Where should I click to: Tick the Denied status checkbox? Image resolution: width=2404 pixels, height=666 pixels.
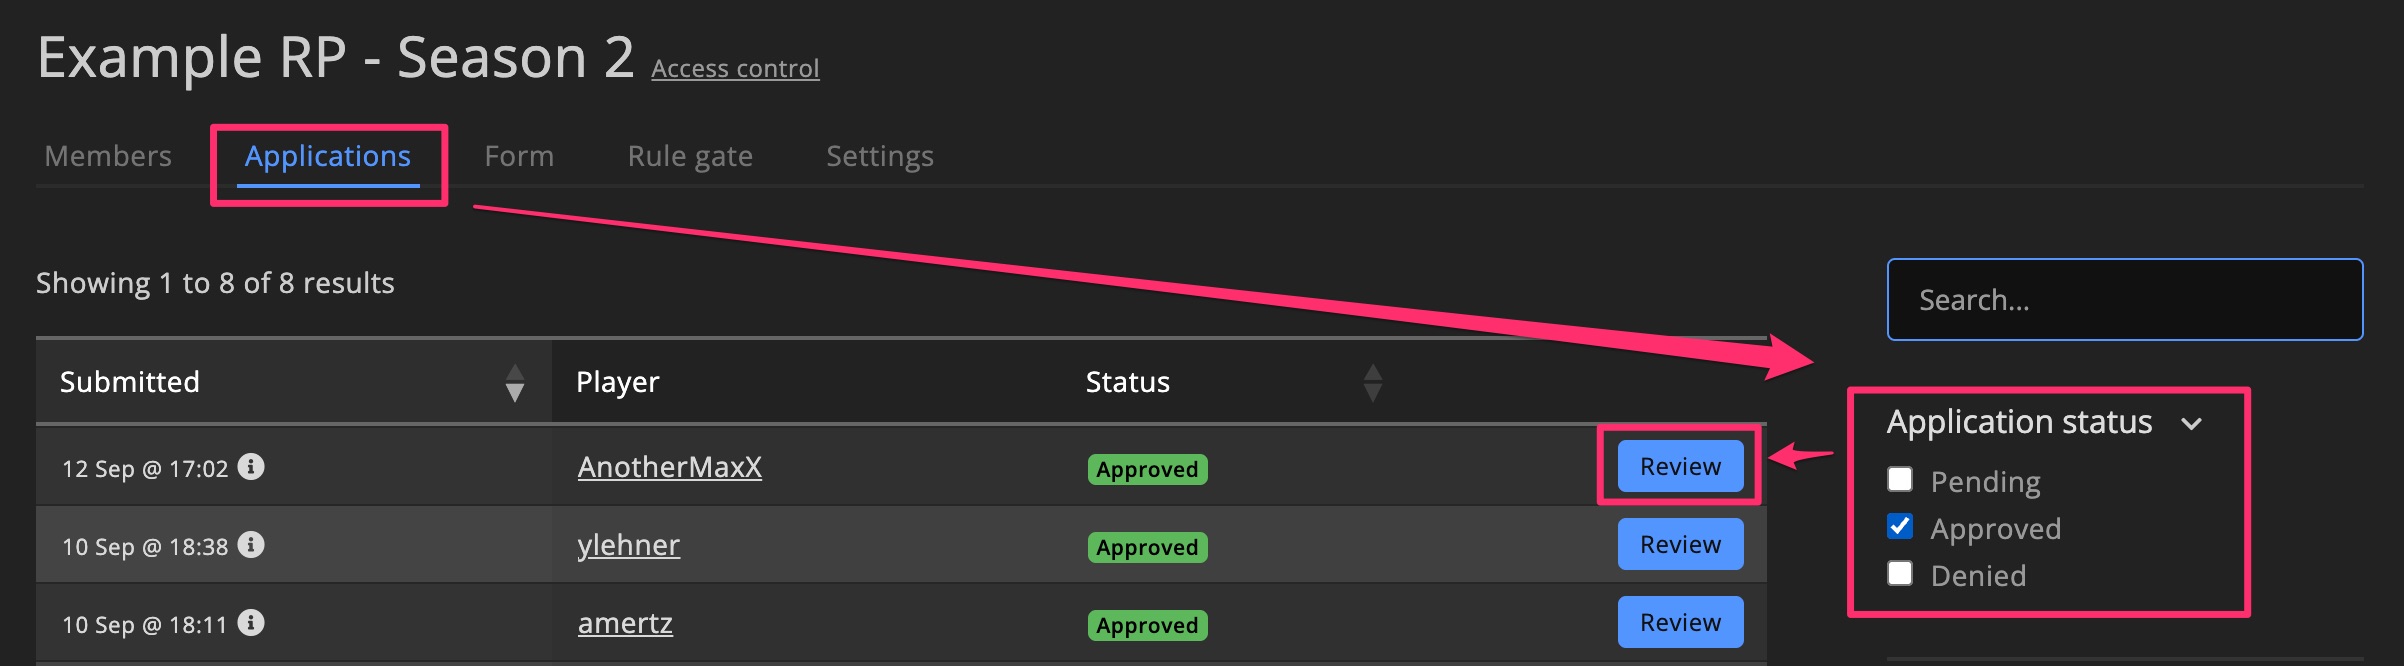[x=1900, y=574]
